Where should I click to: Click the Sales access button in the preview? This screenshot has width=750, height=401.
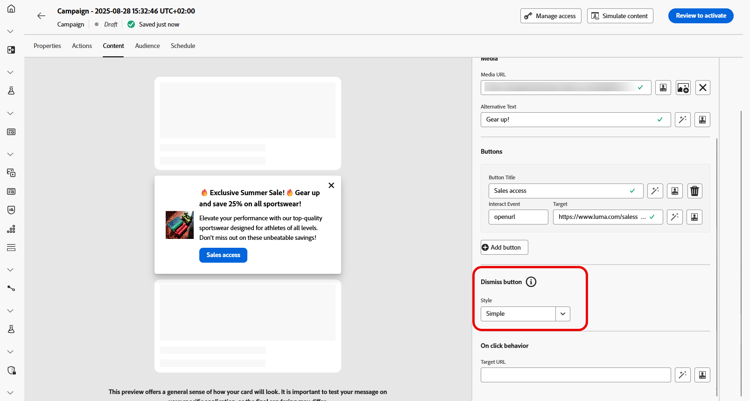pyautogui.click(x=223, y=255)
